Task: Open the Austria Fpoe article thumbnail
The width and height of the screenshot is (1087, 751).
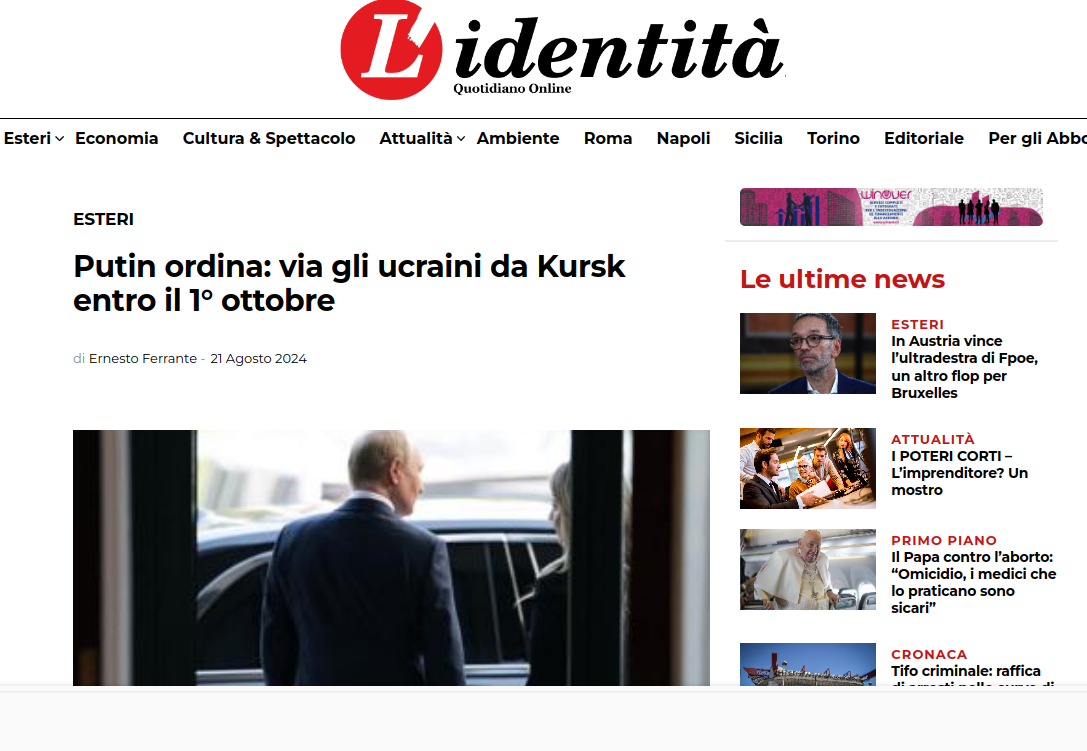Action: coord(808,354)
